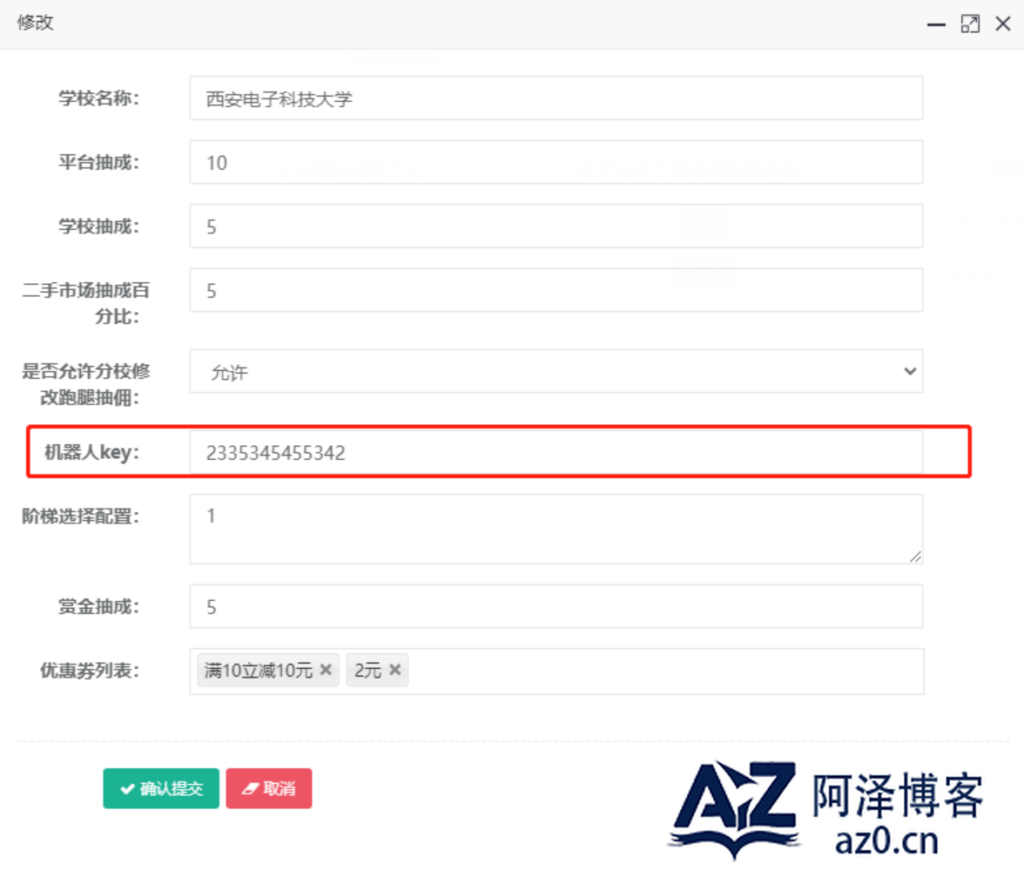Click the 阶梯选择配置 label
Viewport: 1024px width, 891px height.
pyautogui.click(x=80, y=516)
